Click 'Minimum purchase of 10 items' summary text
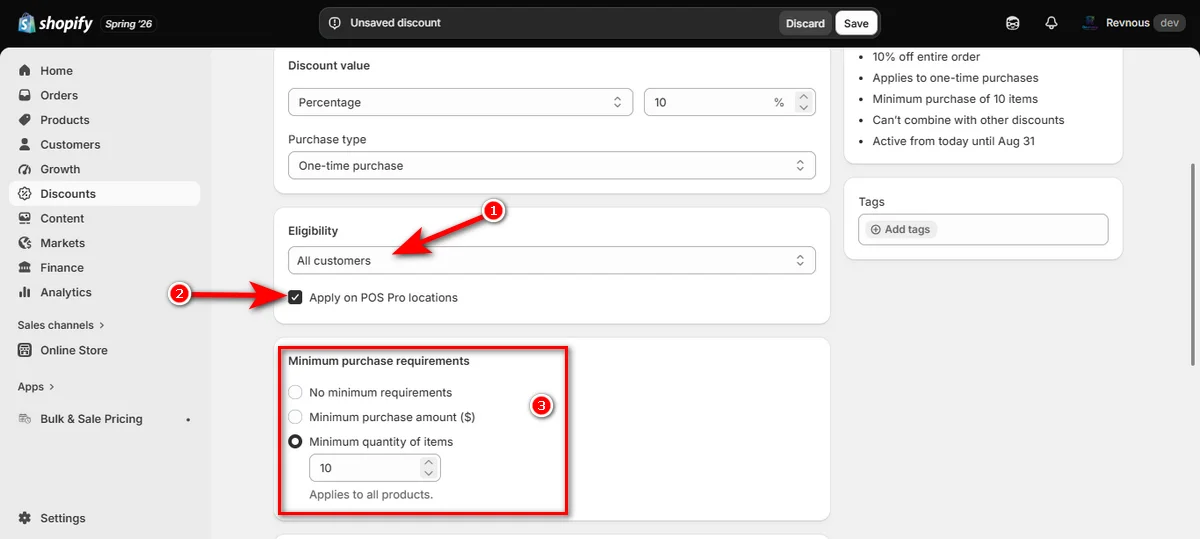 click(x=955, y=99)
